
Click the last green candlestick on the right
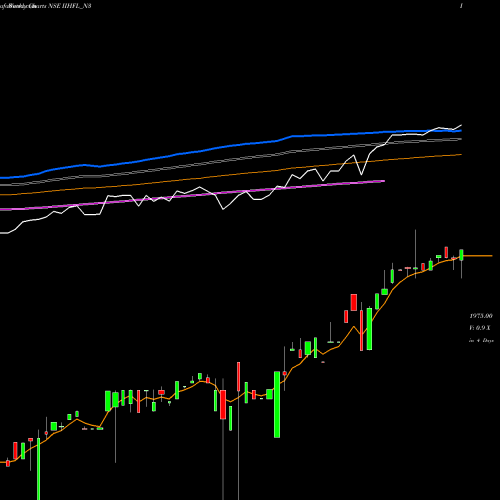[x=461, y=255]
